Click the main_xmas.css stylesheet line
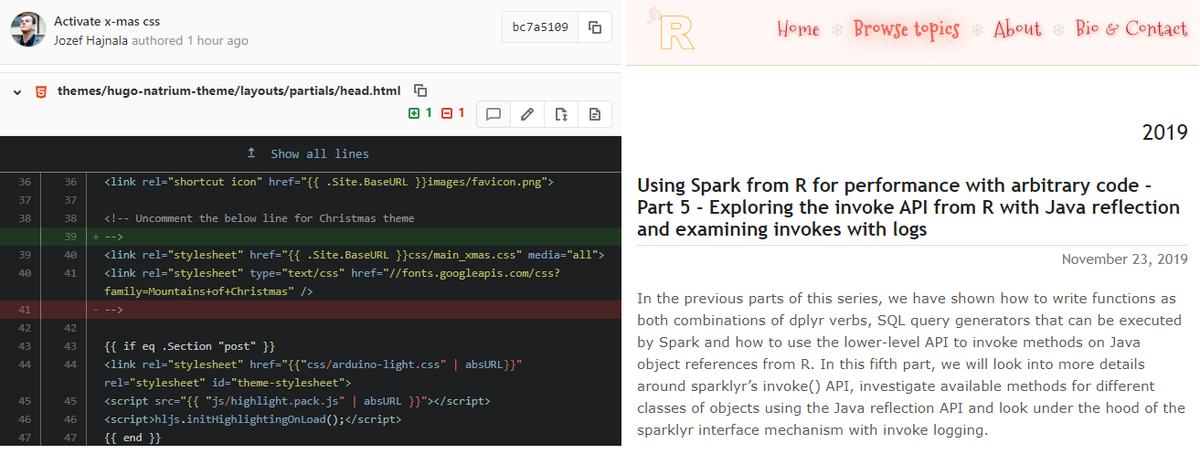Image resolution: width=1200 pixels, height=454 pixels. pos(354,254)
